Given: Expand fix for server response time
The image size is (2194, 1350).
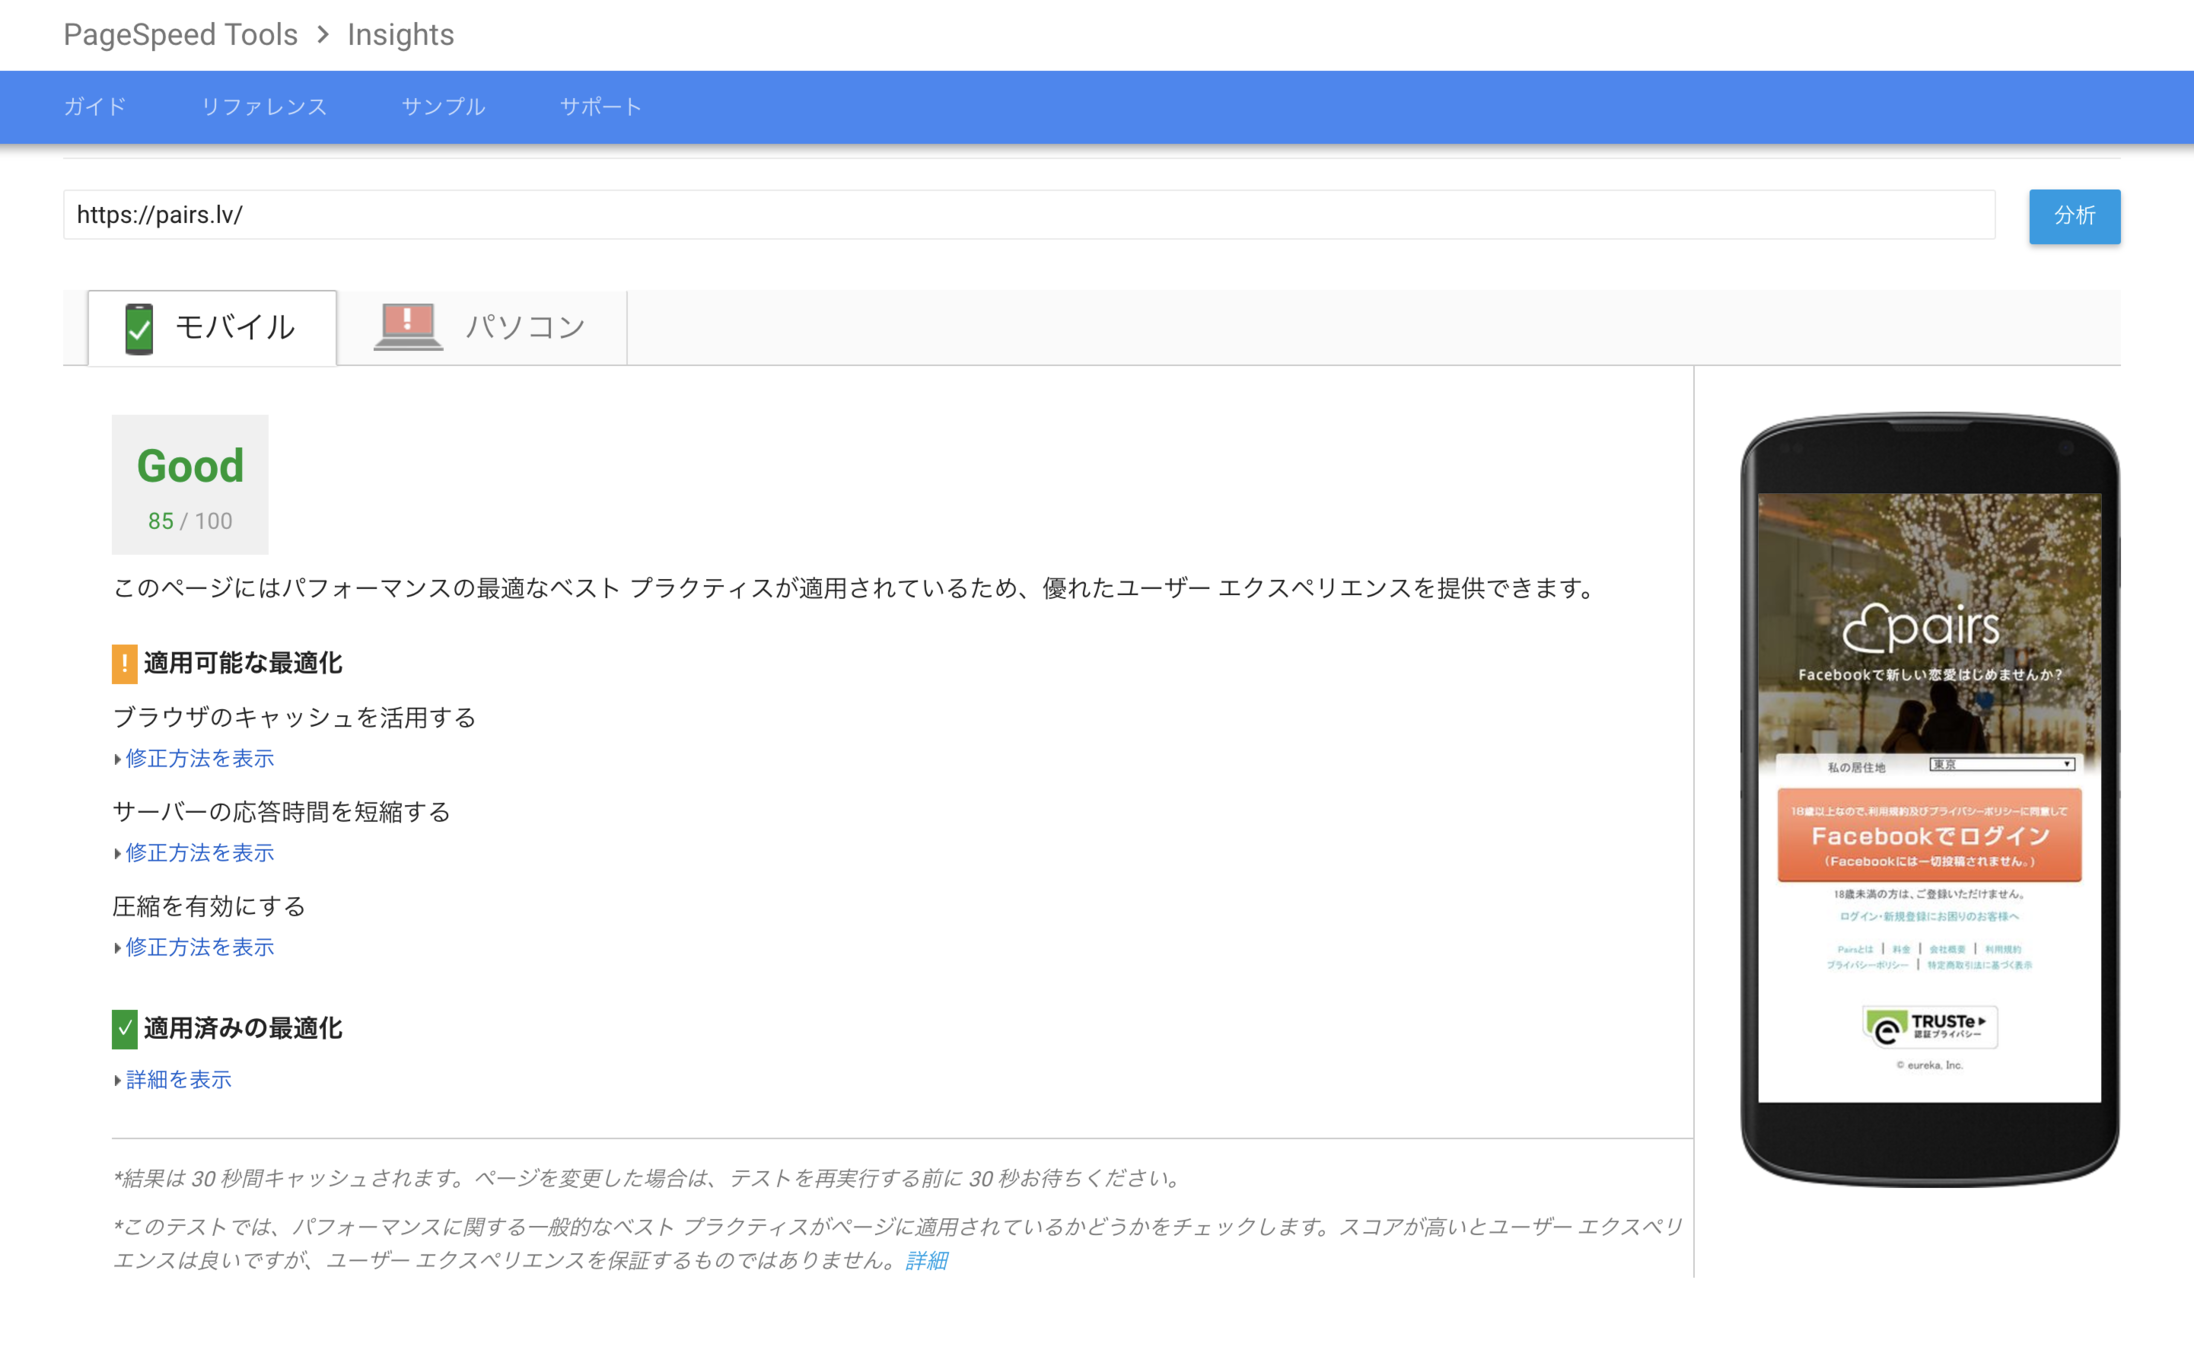Looking at the screenshot, I should tap(199, 853).
